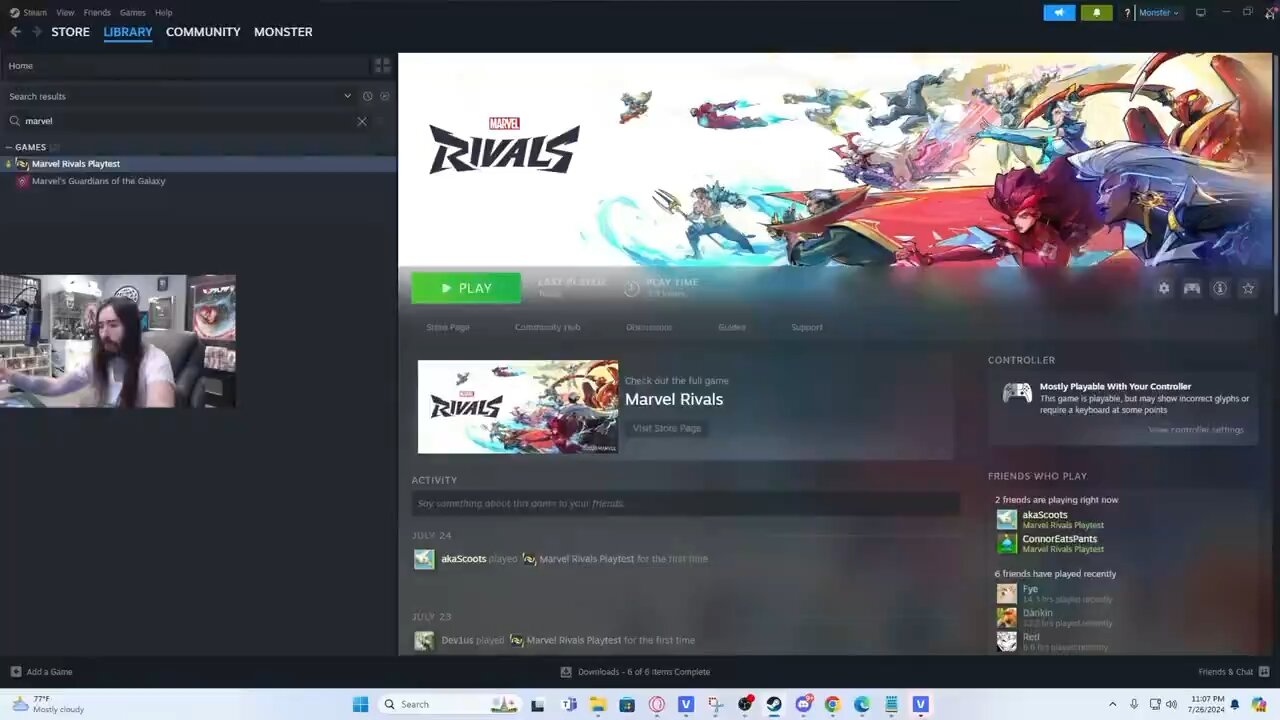Toggle the ready-to-play filter icon
Image resolution: width=1280 pixels, height=720 pixels.
coord(385,96)
